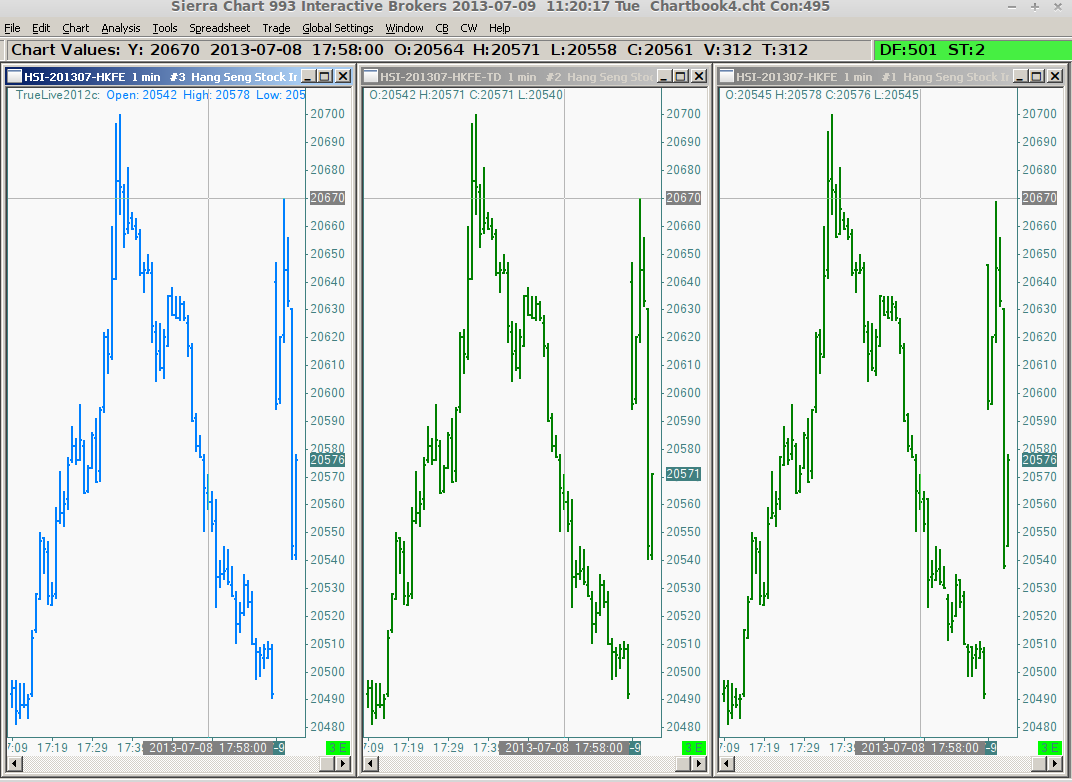Image resolution: width=1072 pixels, height=782 pixels.
Task: Open the Trade menu
Action: pos(276,28)
